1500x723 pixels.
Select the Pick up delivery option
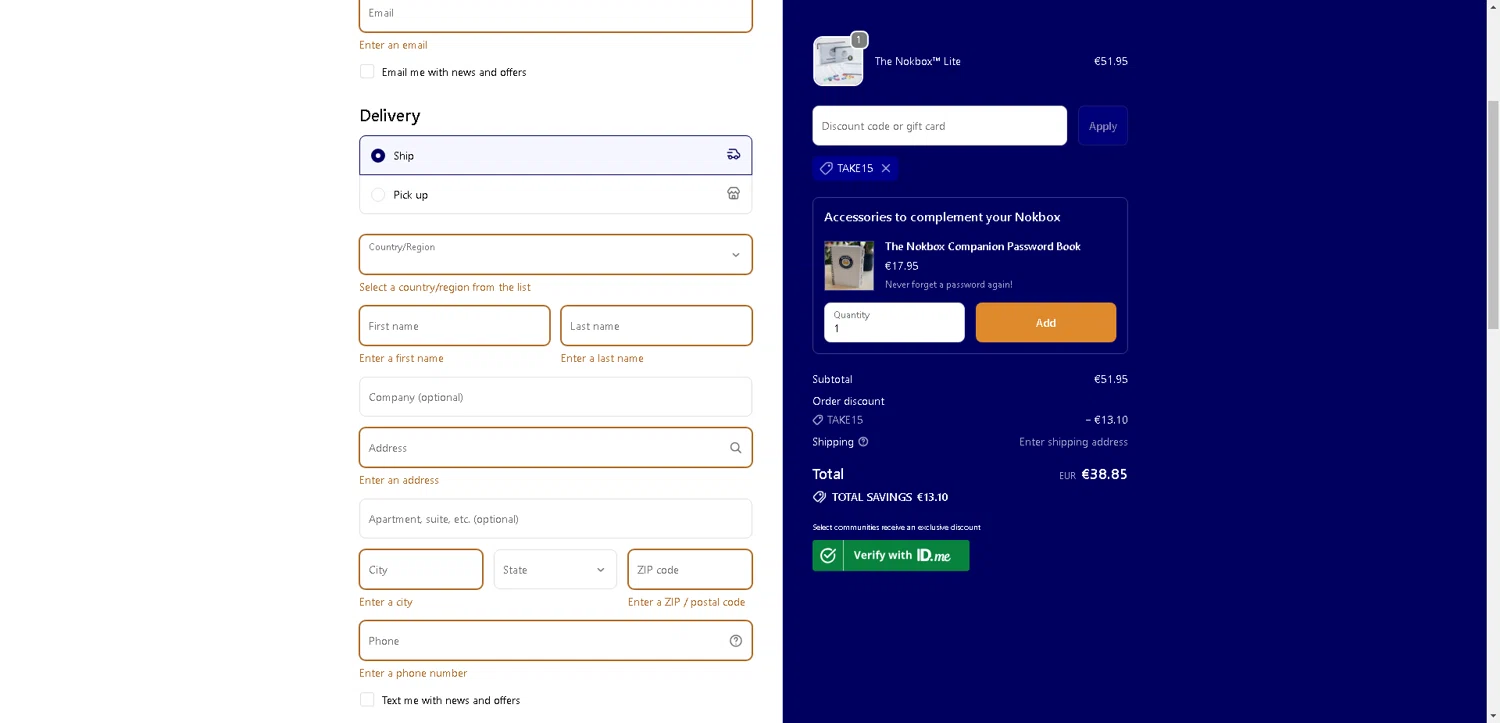click(x=555, y=194)
